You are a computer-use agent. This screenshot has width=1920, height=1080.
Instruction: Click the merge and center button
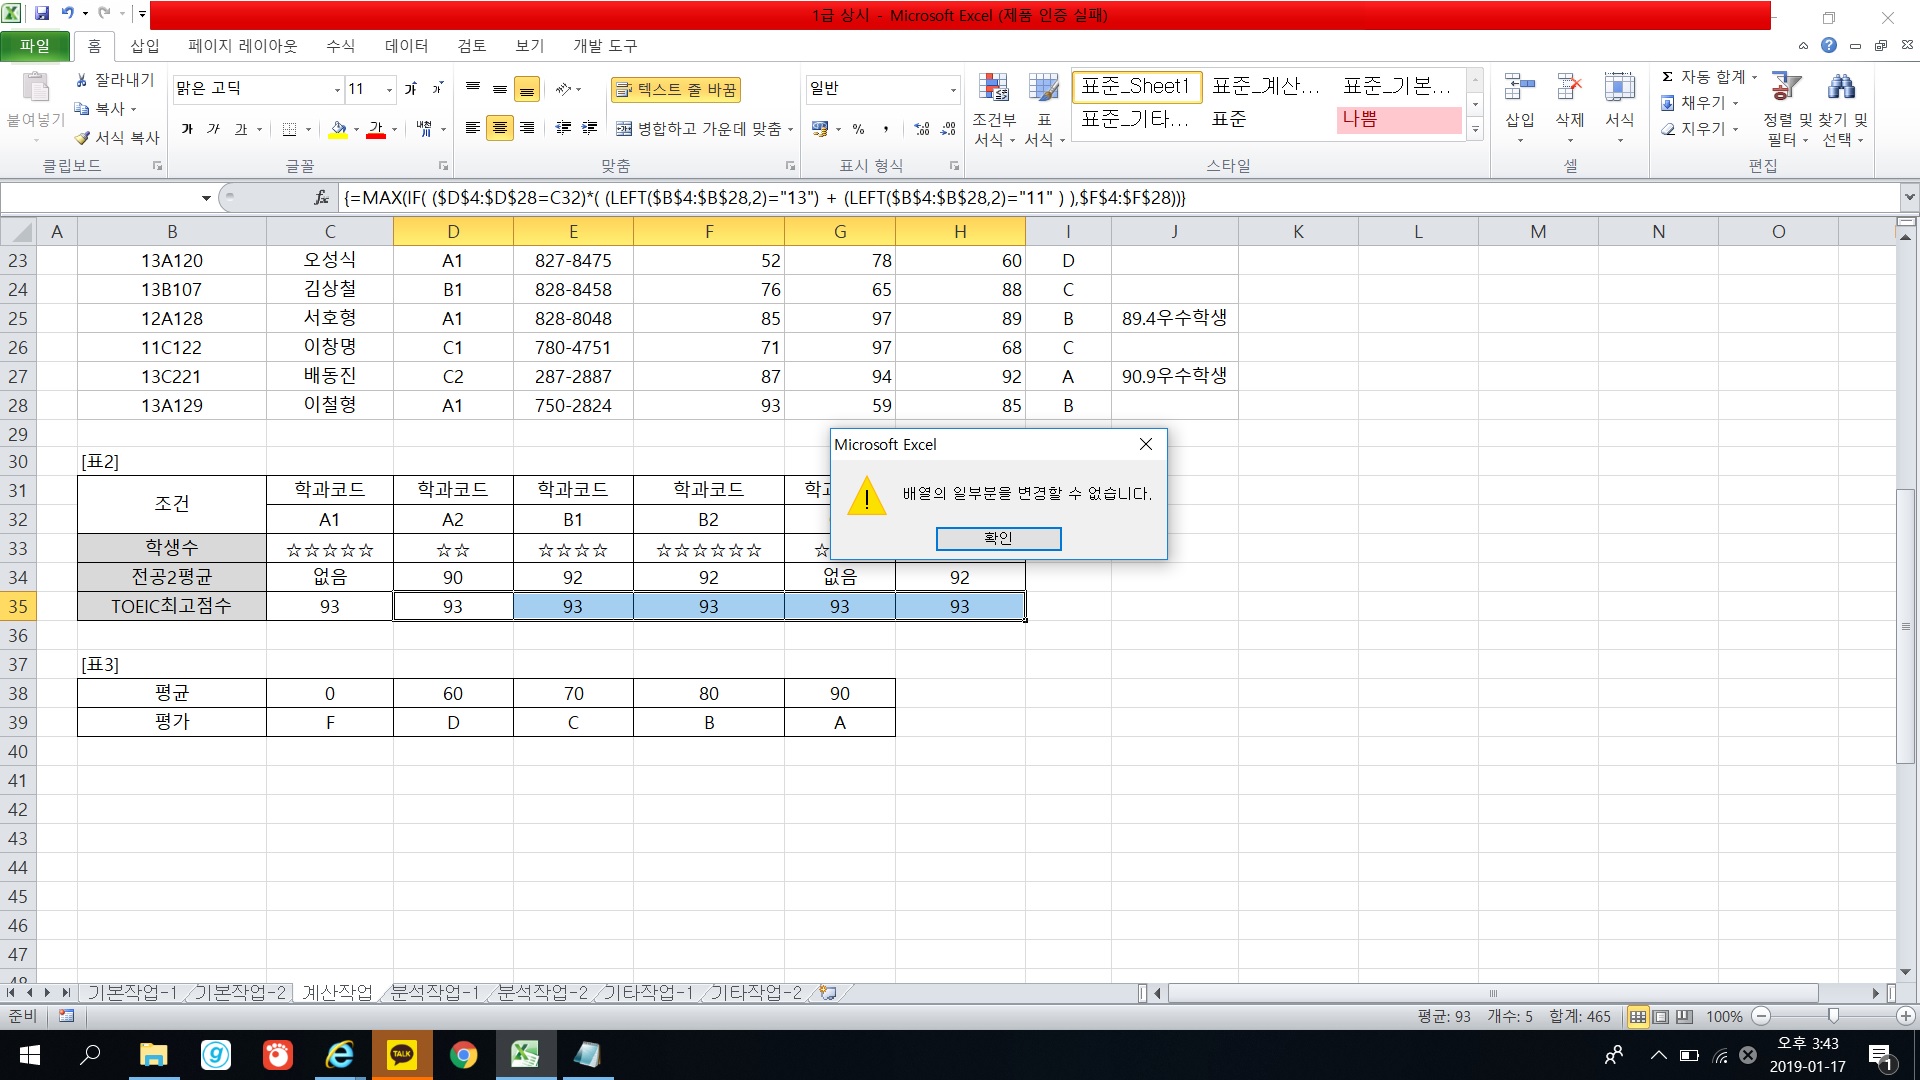[700, 129]
